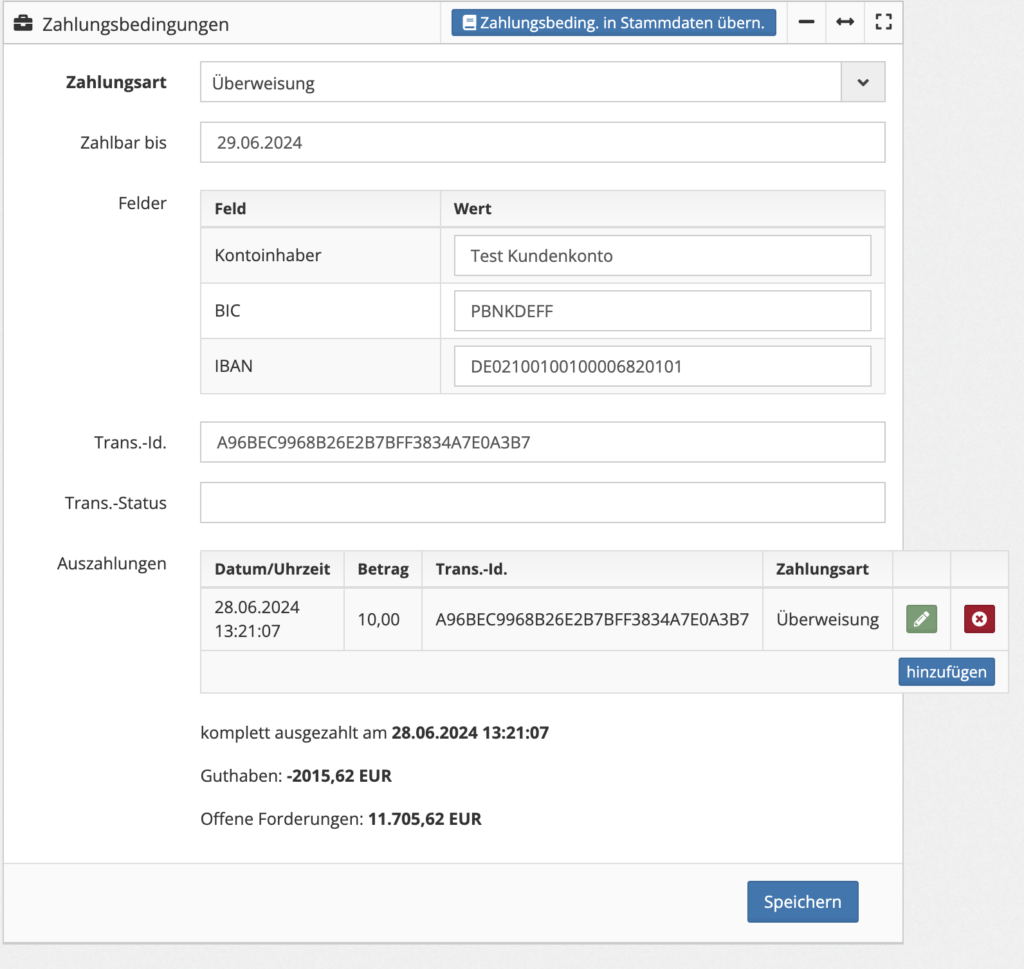Viewport: 1024px width, 969px height.
Task: Click the Trans.-Id. form label
Action: [x=131, y=442]
